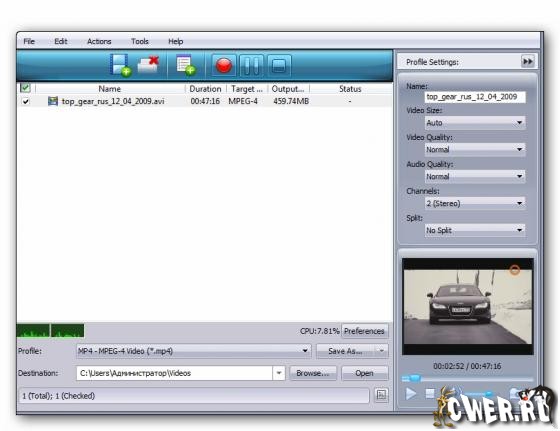This screenshot has height=431, width=560.
Task: Open the Split No Split dropdown
Action: pyautogui.click(x=475, y=230)
